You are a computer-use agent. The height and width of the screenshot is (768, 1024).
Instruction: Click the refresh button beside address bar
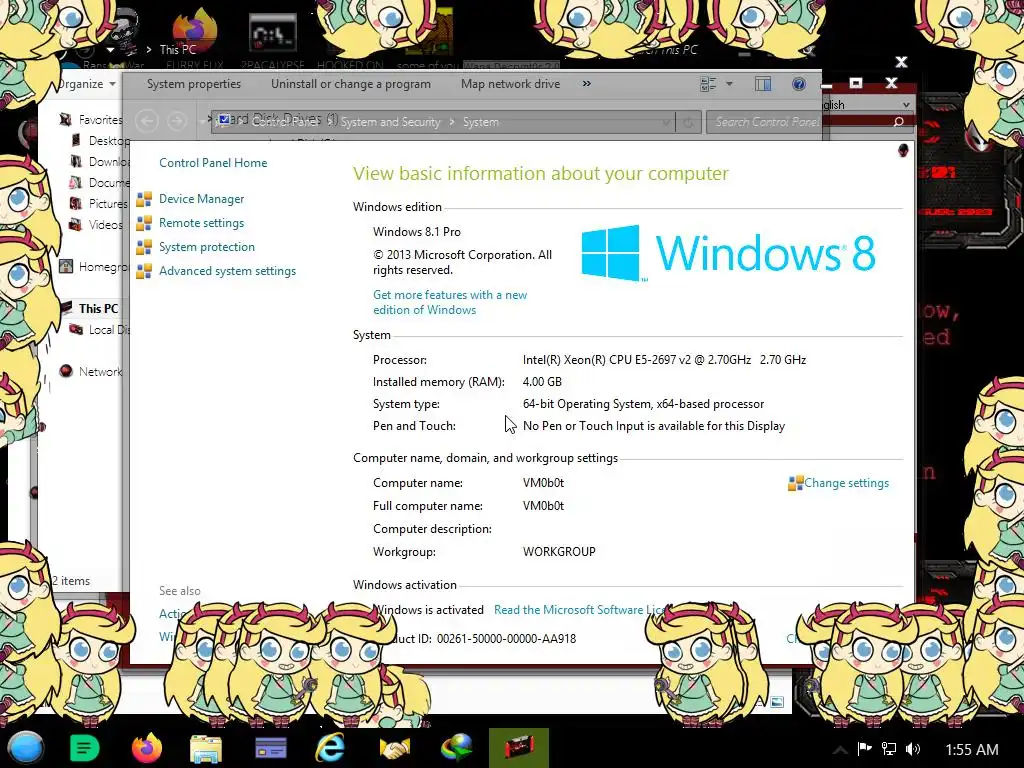[688, 122]
